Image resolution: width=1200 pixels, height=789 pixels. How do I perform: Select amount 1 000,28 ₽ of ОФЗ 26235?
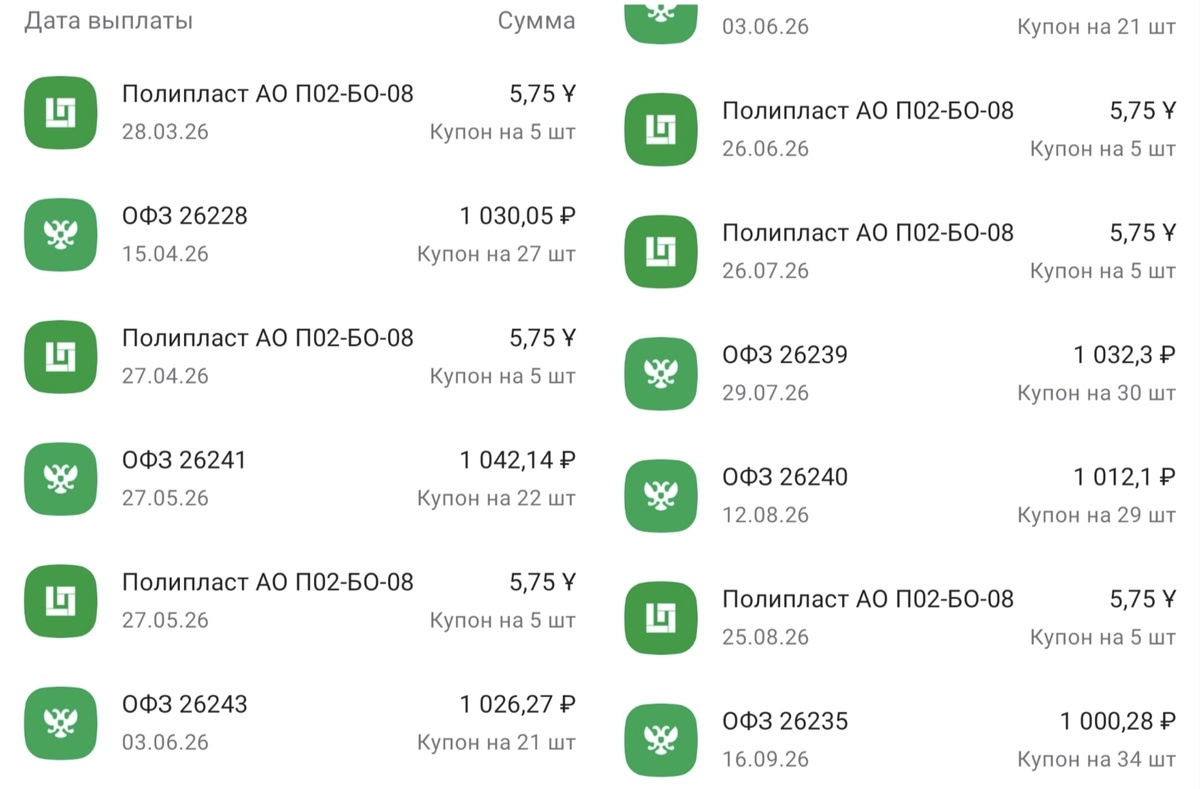(x=1118, y=720)
